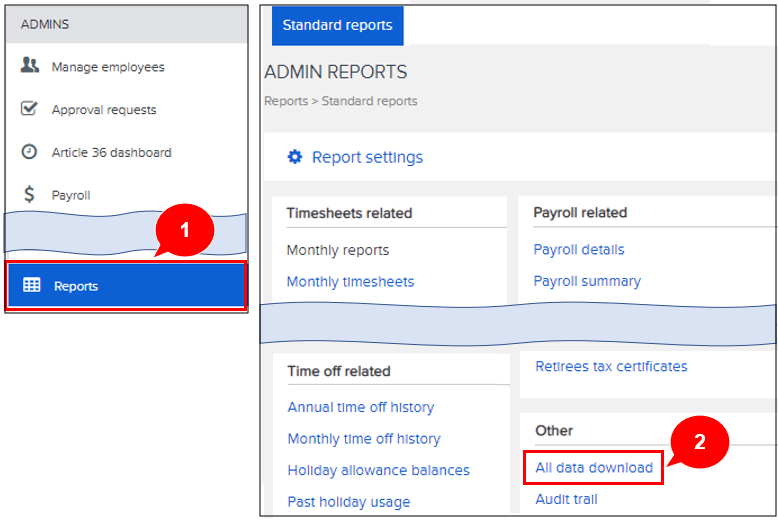Click the Article 36 dashboard clock icon

[x=29, y=153]
